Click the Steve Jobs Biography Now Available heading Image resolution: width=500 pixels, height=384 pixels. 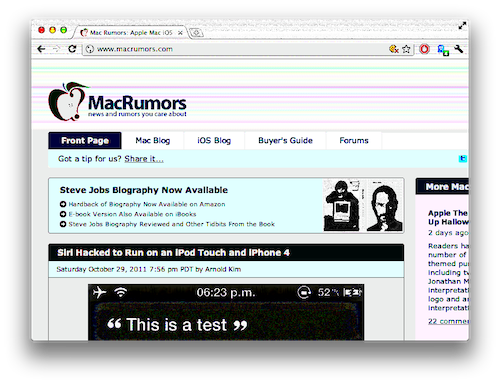click(144, 190)
